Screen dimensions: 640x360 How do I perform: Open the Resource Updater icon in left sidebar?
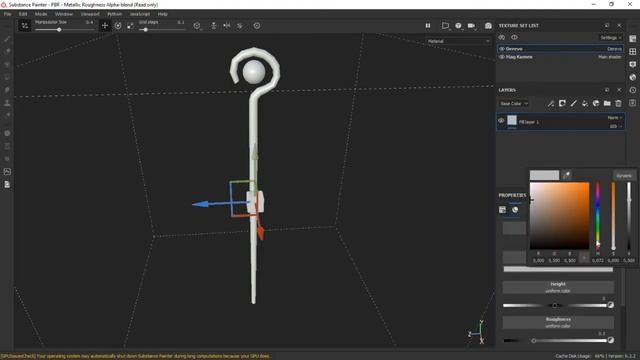point(7,171)
